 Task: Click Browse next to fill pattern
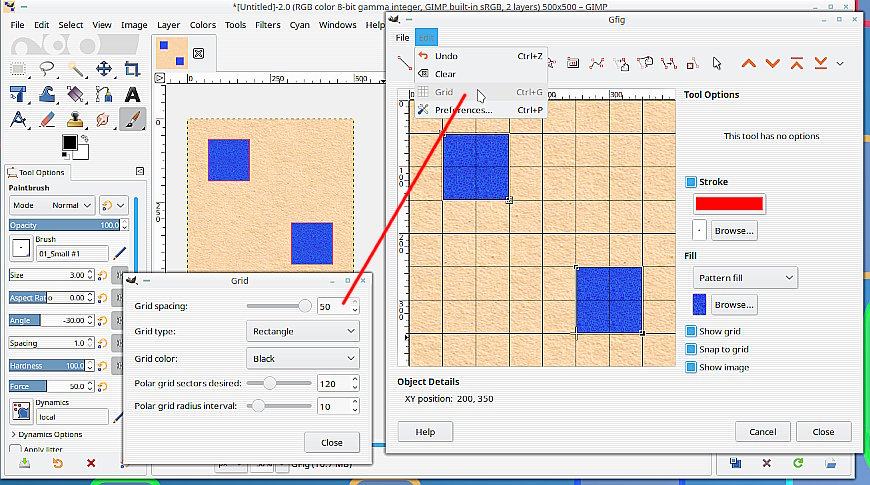click(734, 305)
